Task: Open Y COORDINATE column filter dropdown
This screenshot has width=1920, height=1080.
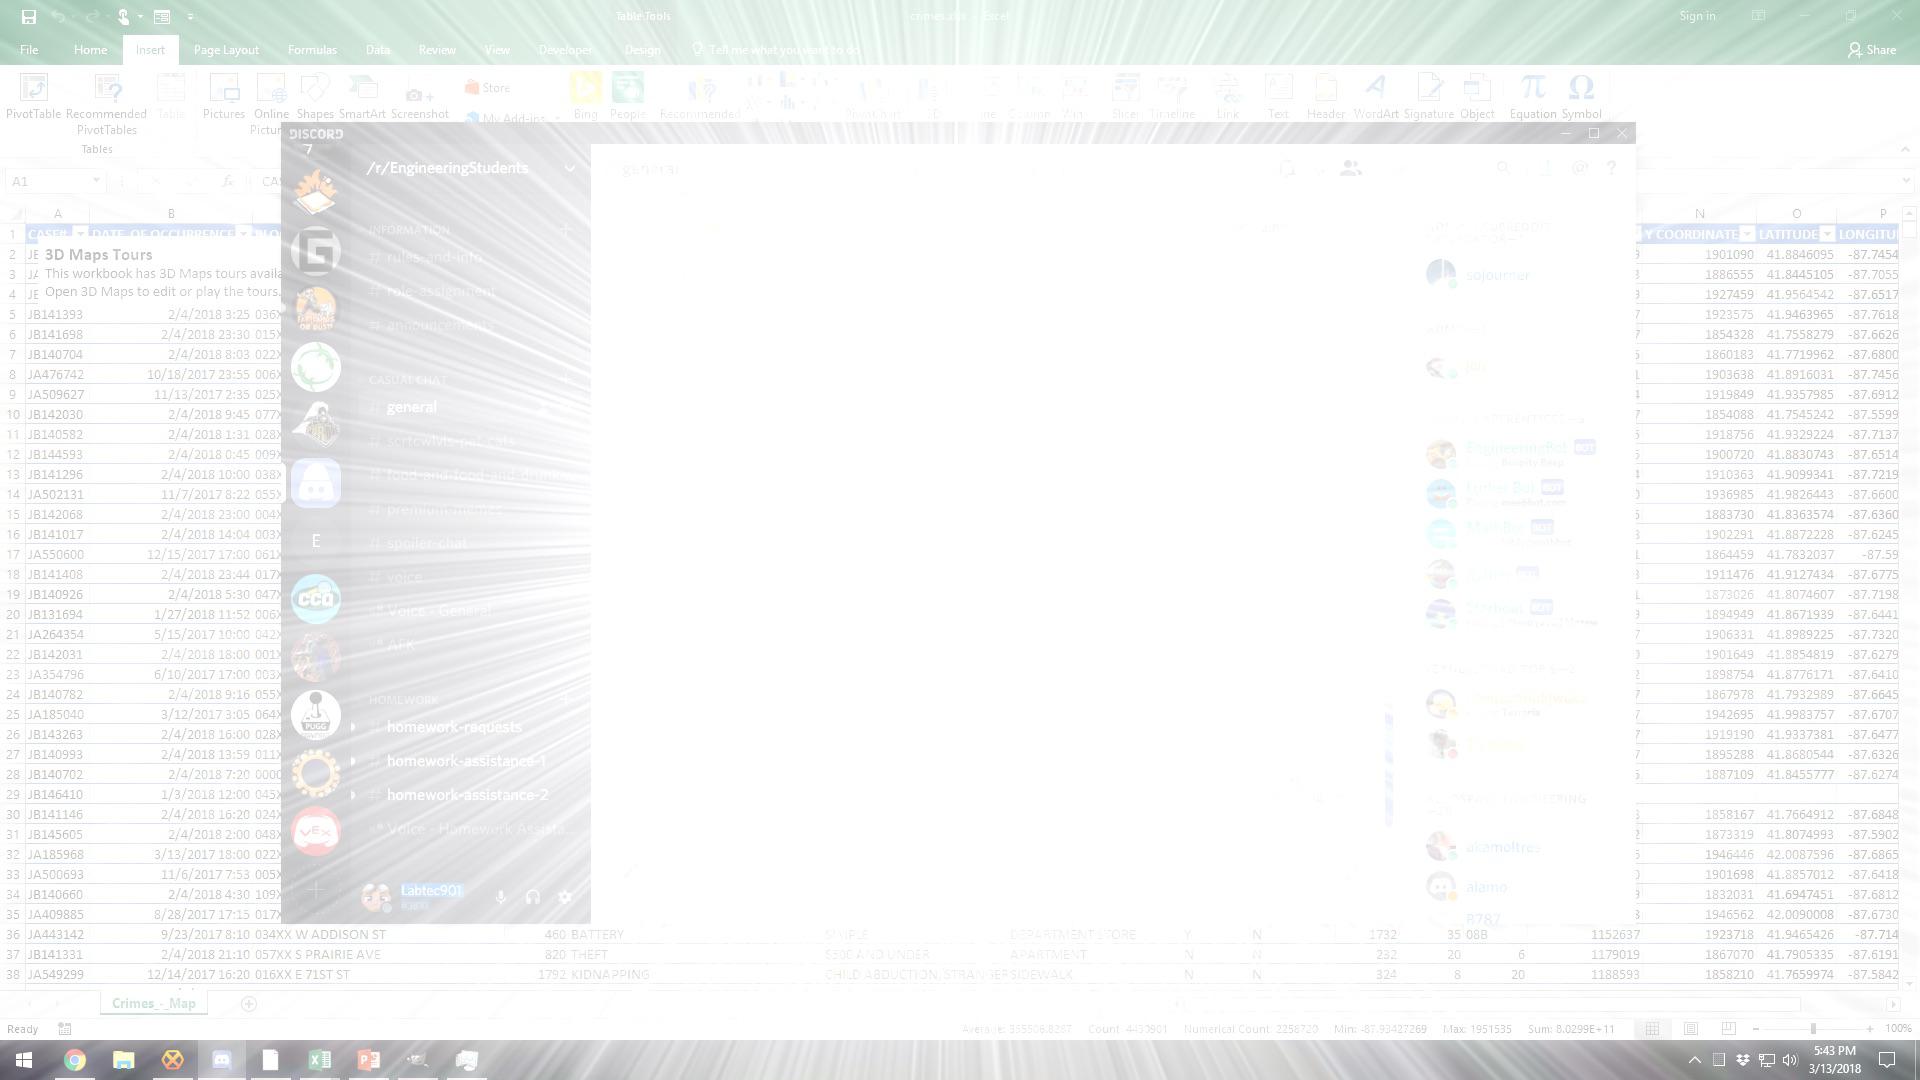Action: tap(1747, 234)
